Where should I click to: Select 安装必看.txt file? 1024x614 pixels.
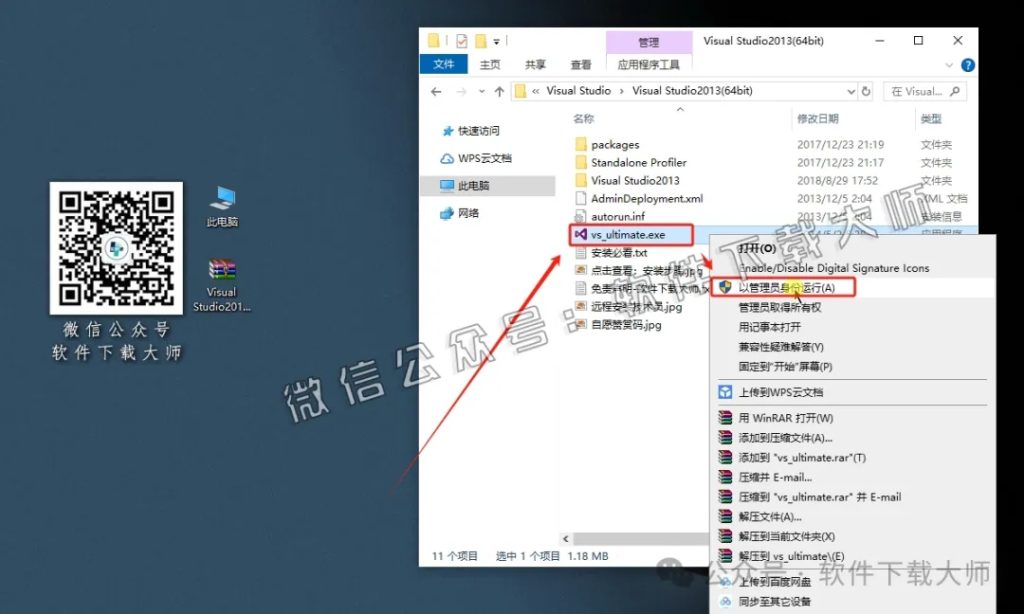coord(618,252)
